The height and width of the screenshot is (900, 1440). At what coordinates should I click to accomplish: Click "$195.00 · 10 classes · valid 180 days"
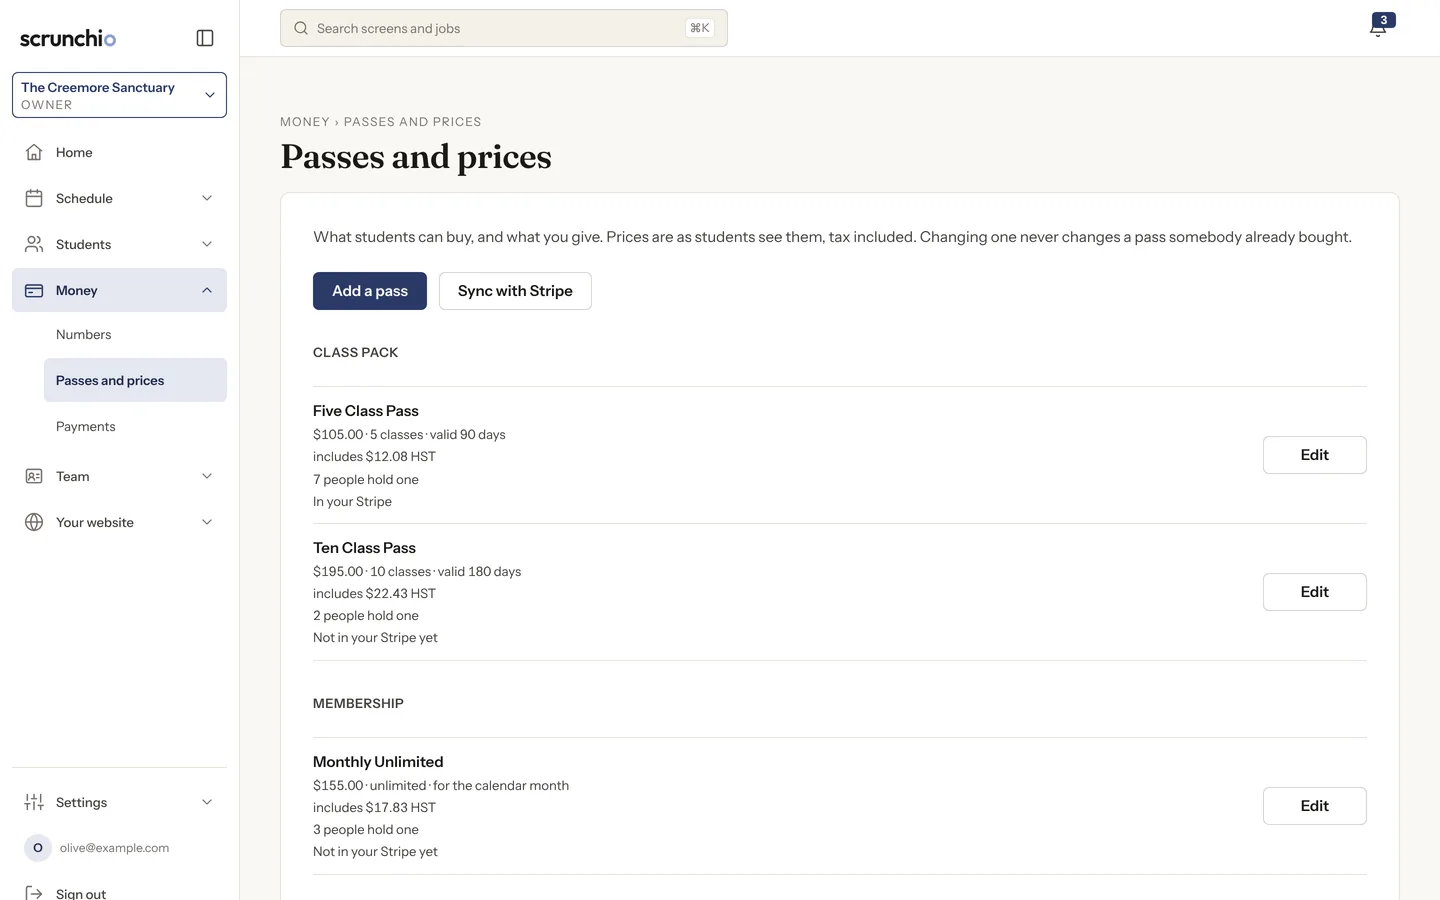click(417, 572)
